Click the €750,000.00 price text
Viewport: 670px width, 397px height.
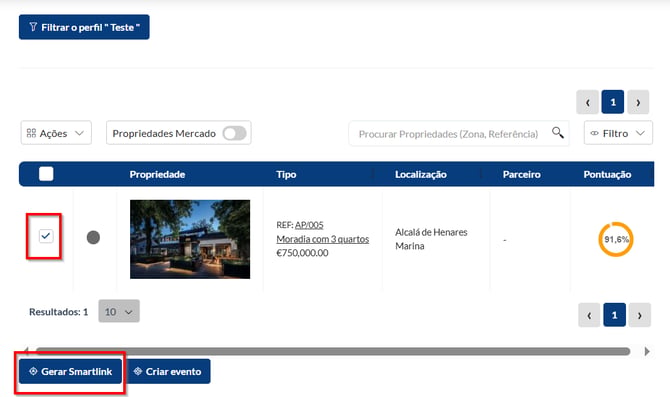303,253
